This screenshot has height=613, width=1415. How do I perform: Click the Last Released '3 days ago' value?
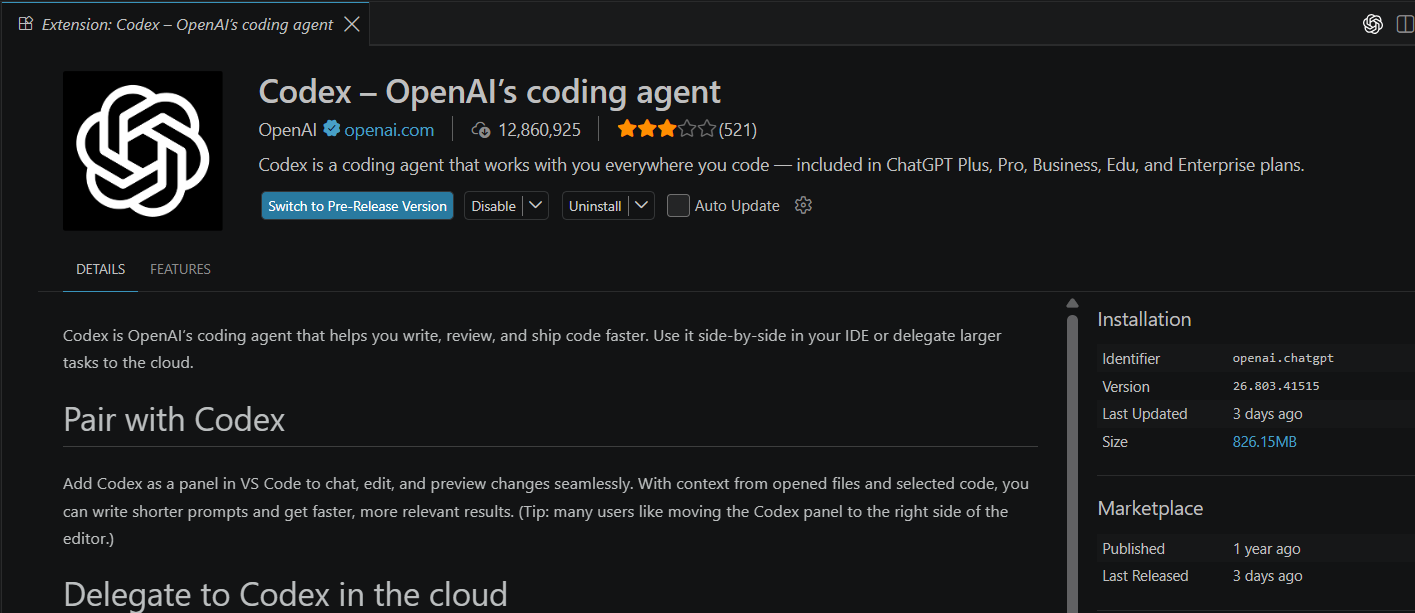[x=1267, y=576]
